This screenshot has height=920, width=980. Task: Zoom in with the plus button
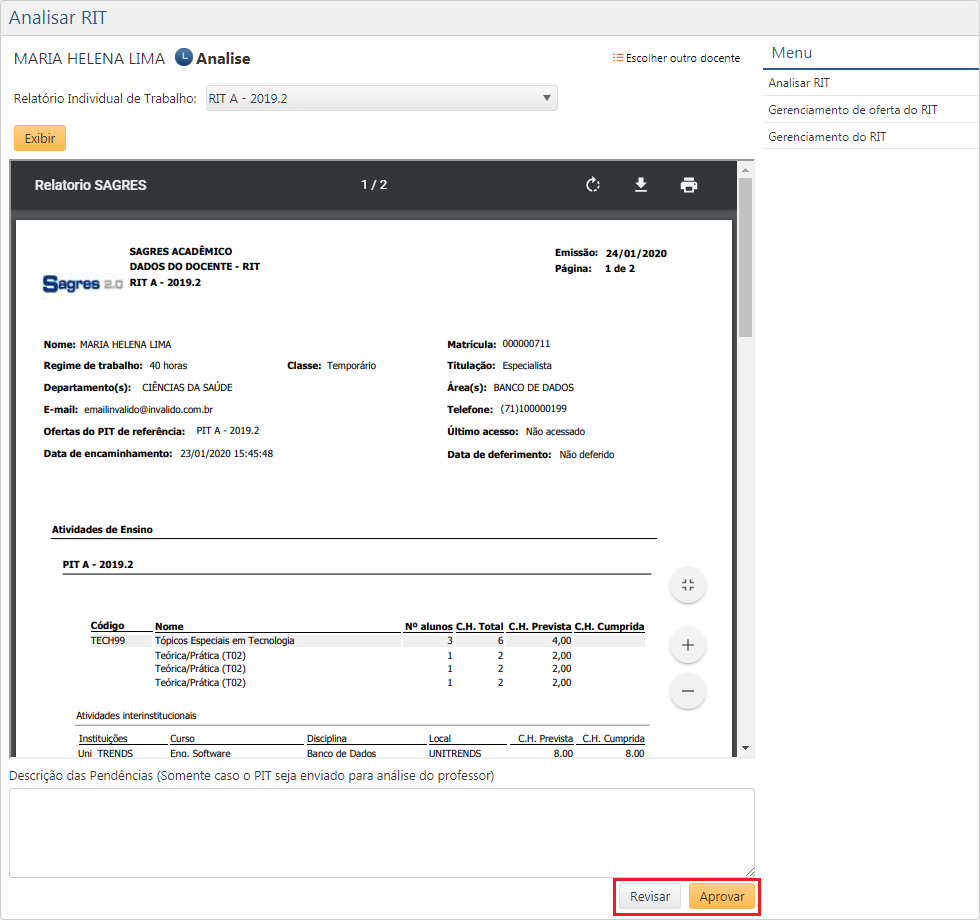[688, 646]
